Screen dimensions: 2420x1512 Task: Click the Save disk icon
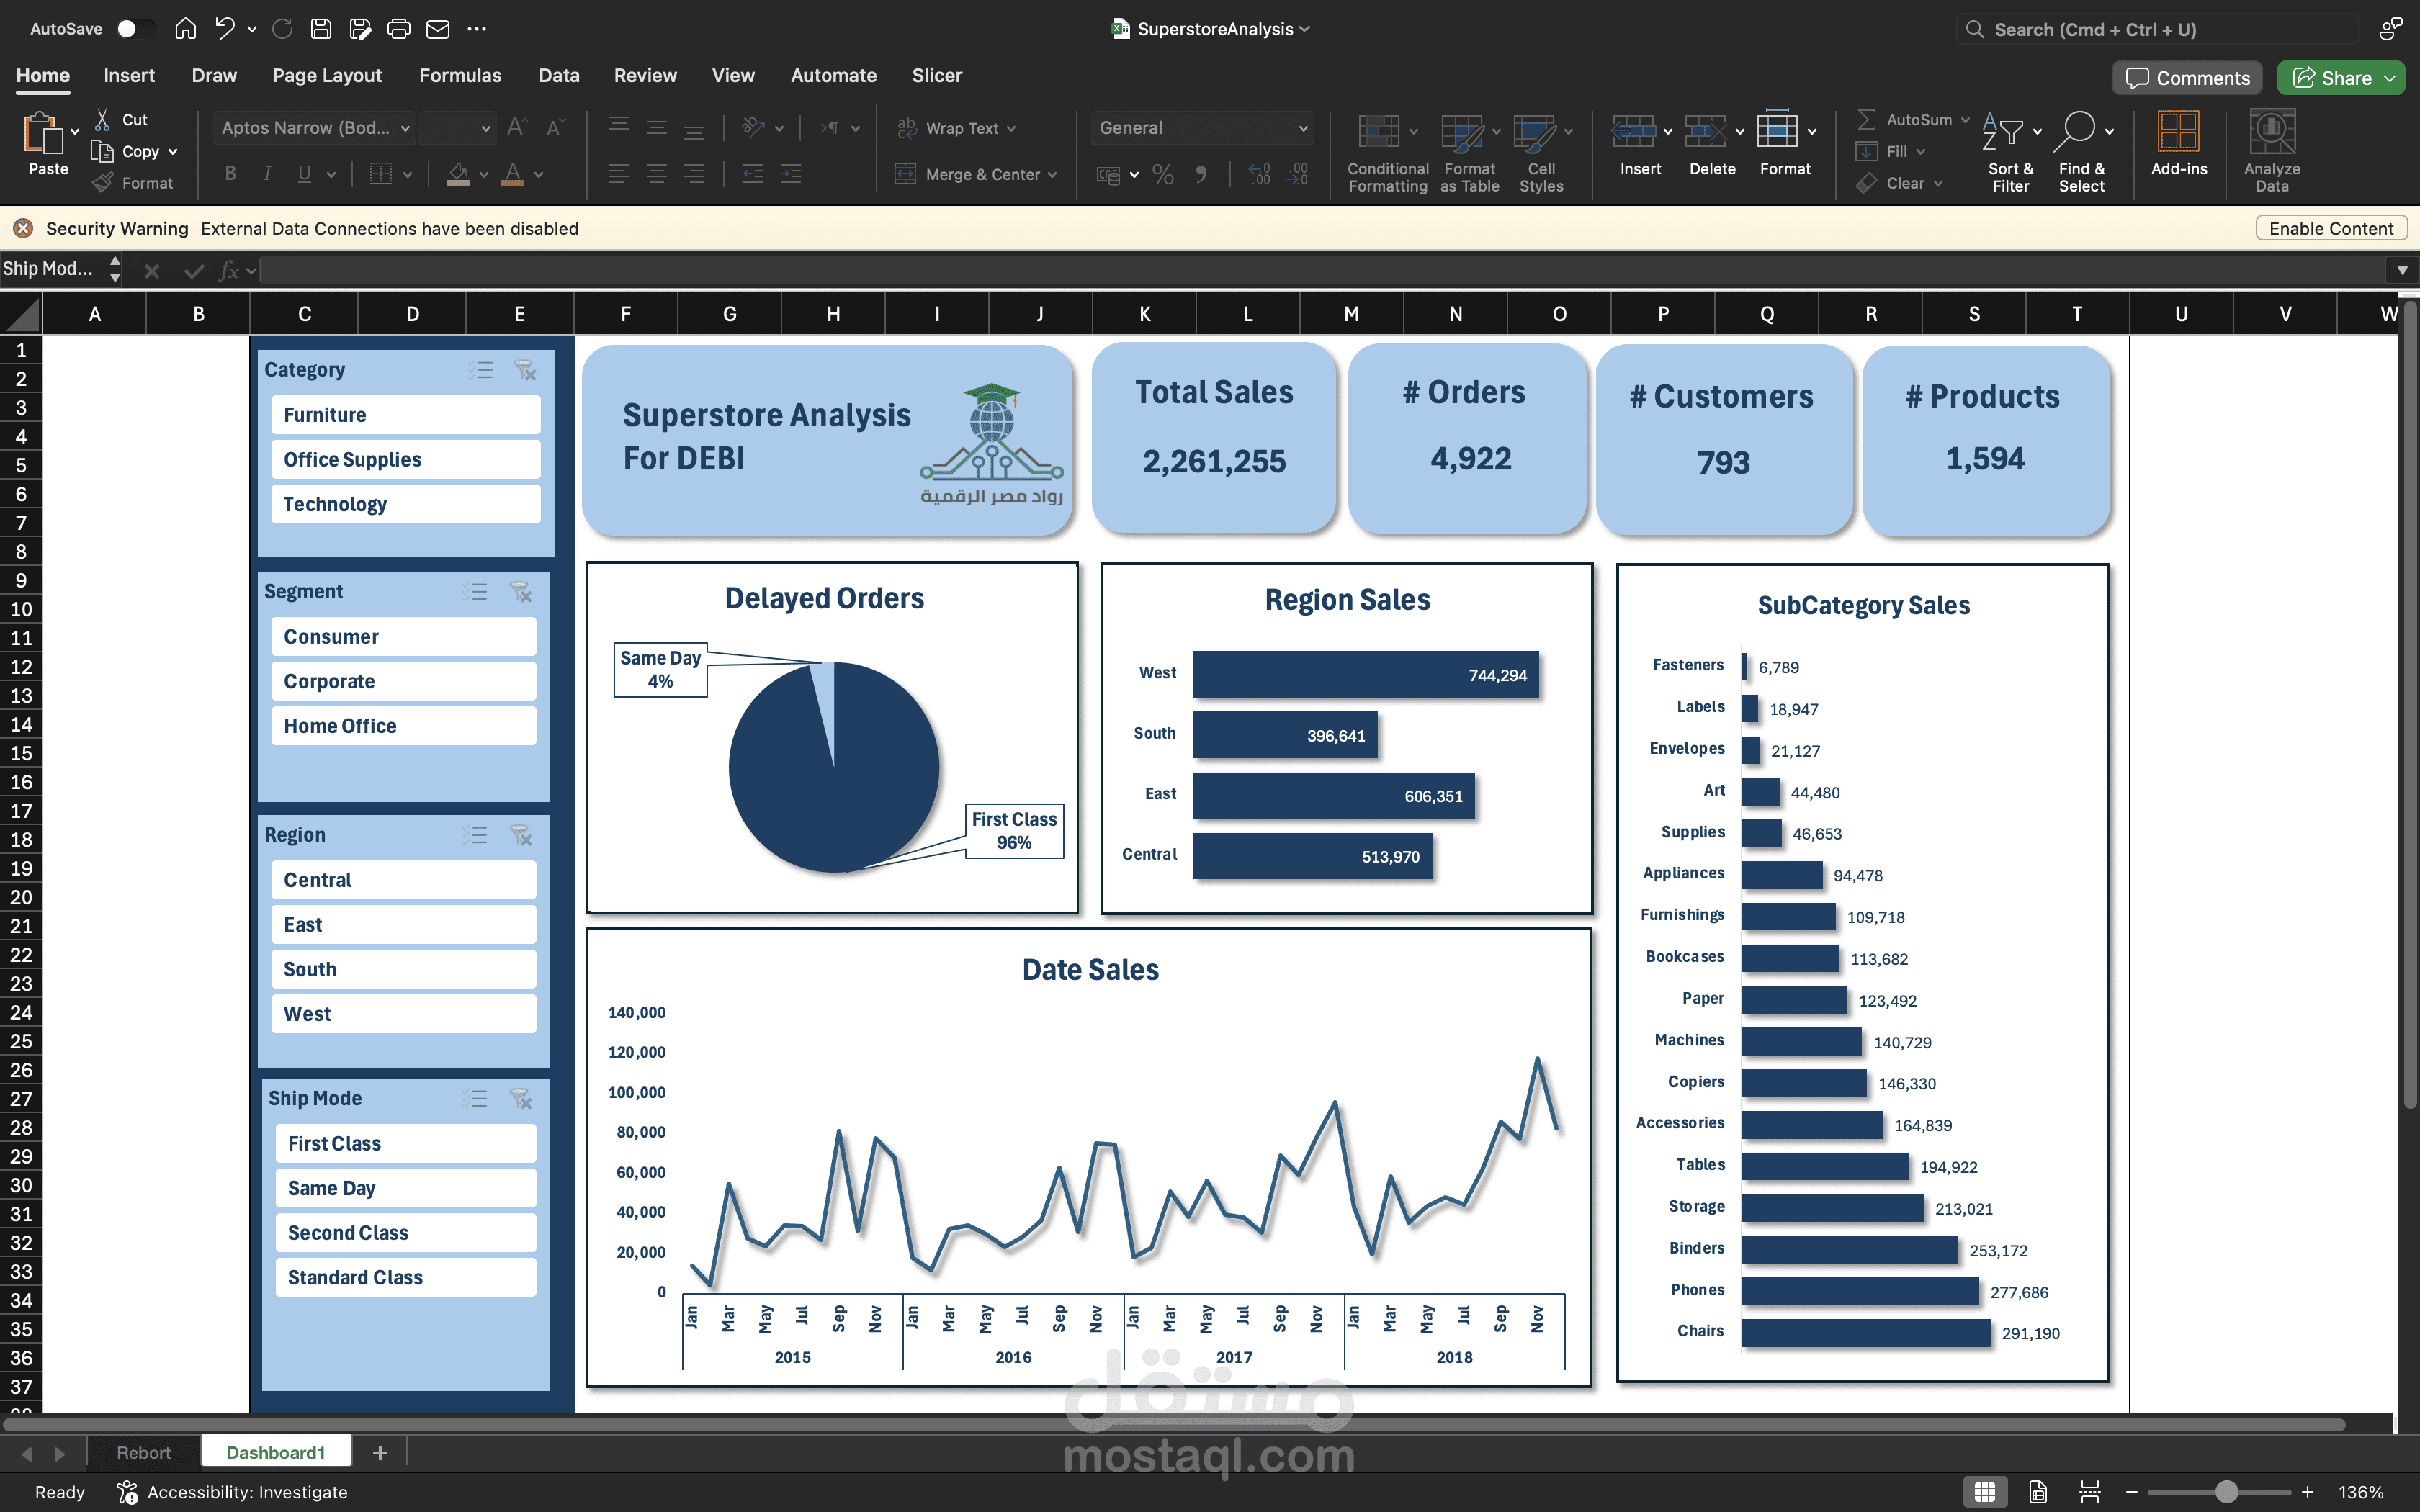pos(321,29)
